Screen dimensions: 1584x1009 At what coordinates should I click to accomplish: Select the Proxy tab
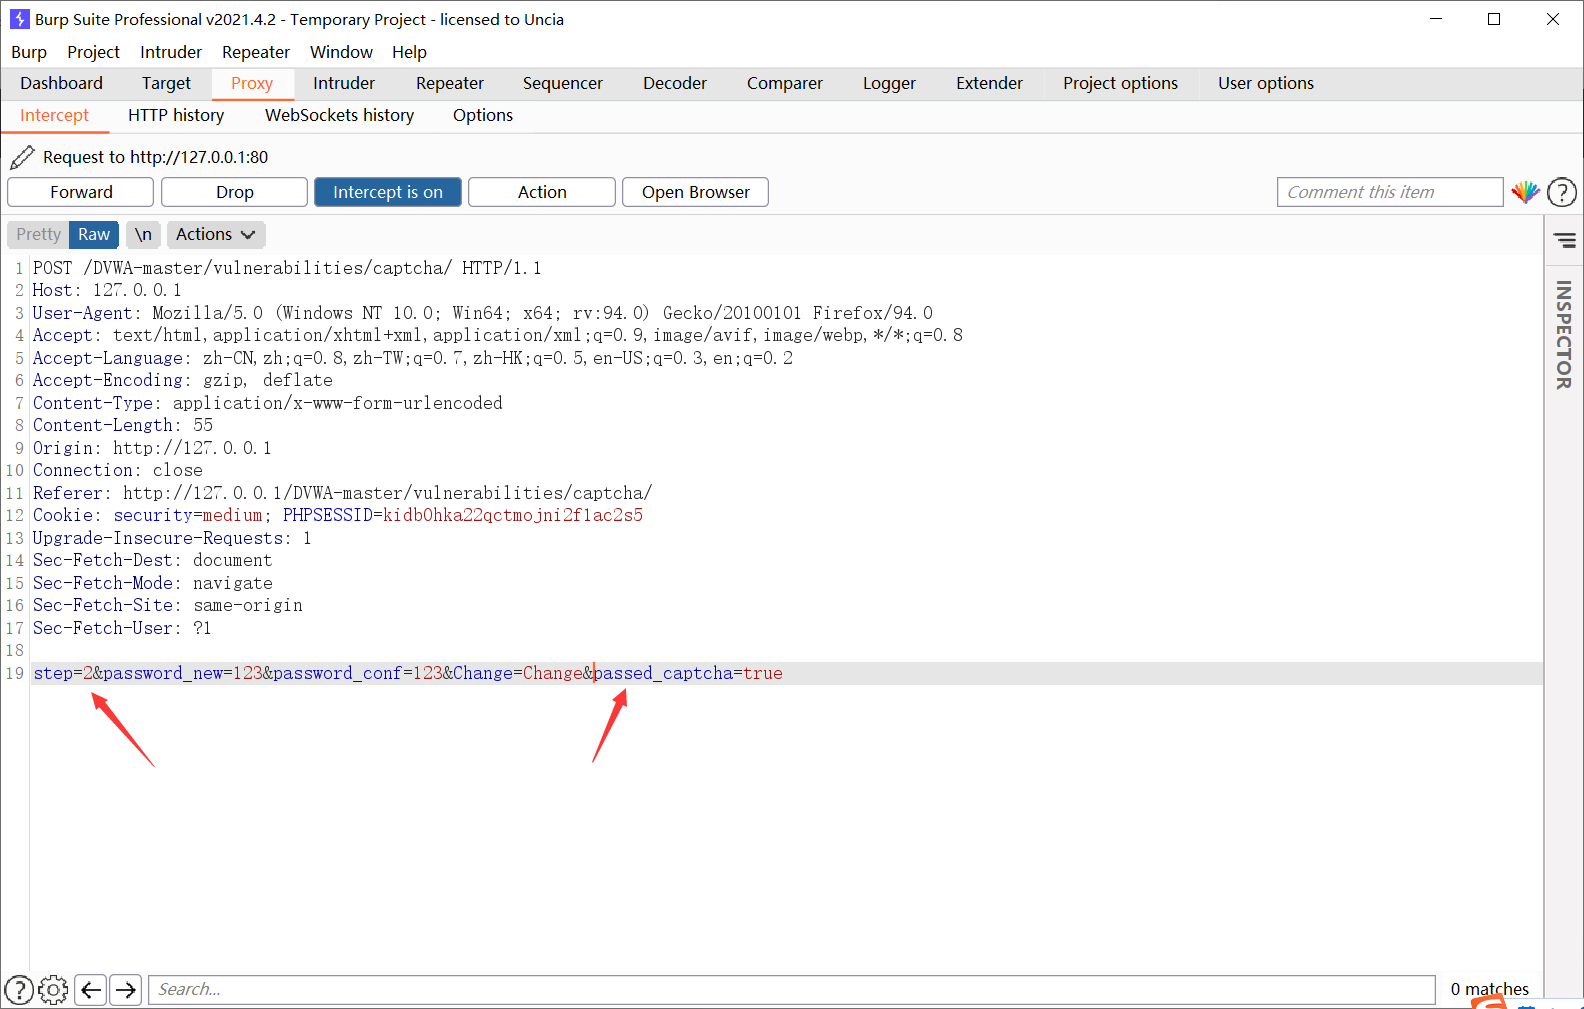252,83
